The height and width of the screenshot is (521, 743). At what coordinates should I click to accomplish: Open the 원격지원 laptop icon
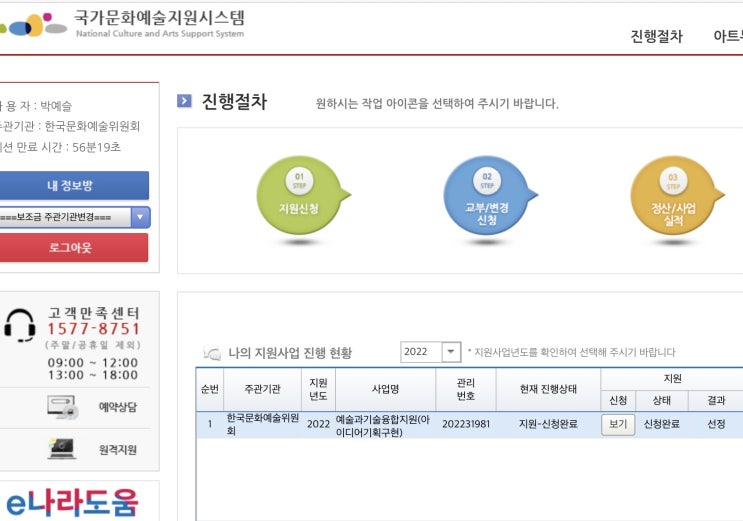[x=62, y=449]
